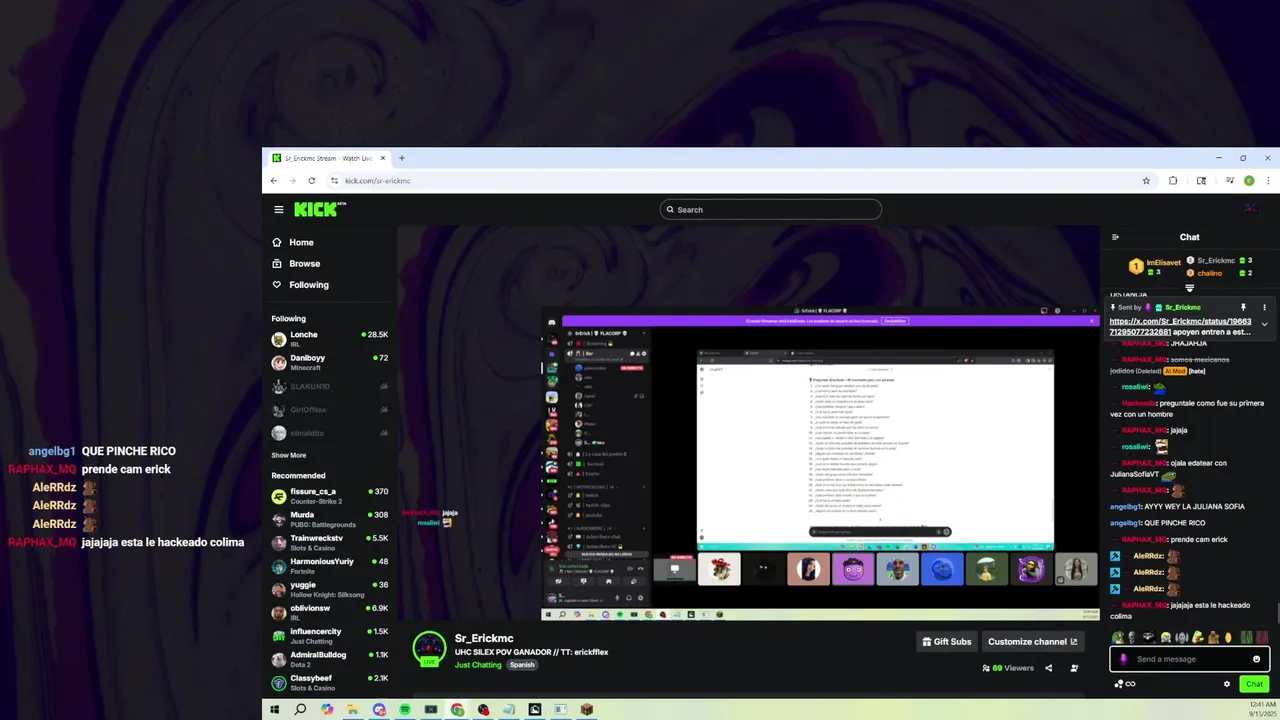Open yuggie recommended channel
The image size is (1280, 720).
pos(330,589)
